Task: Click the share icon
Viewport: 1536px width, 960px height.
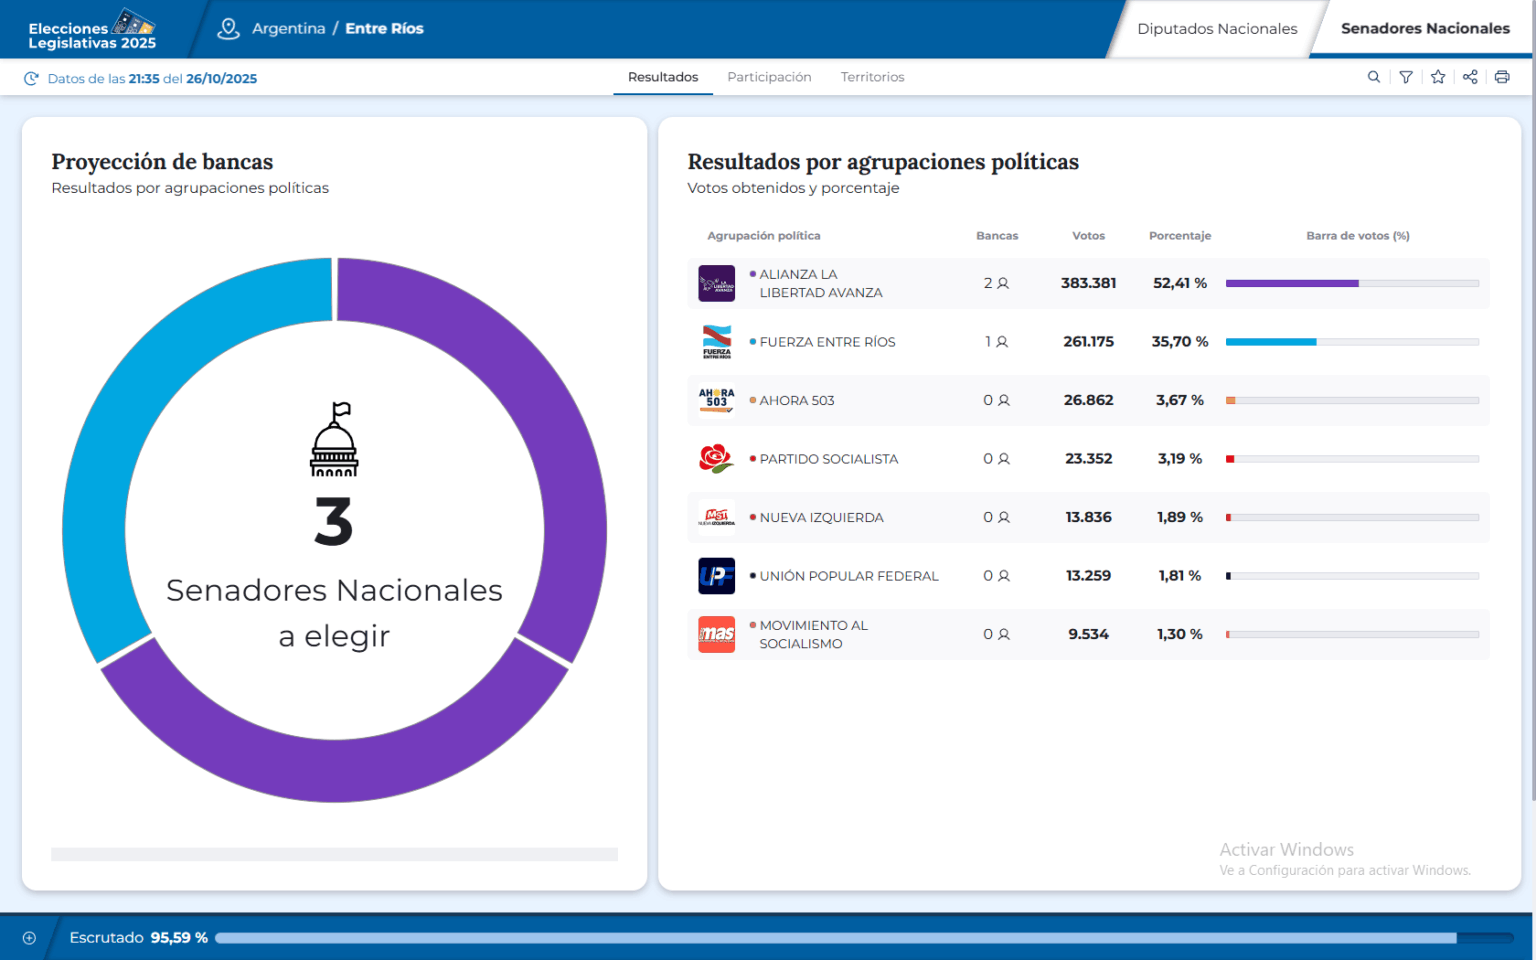Action: pyautogui.click(x=1470, y=77)
